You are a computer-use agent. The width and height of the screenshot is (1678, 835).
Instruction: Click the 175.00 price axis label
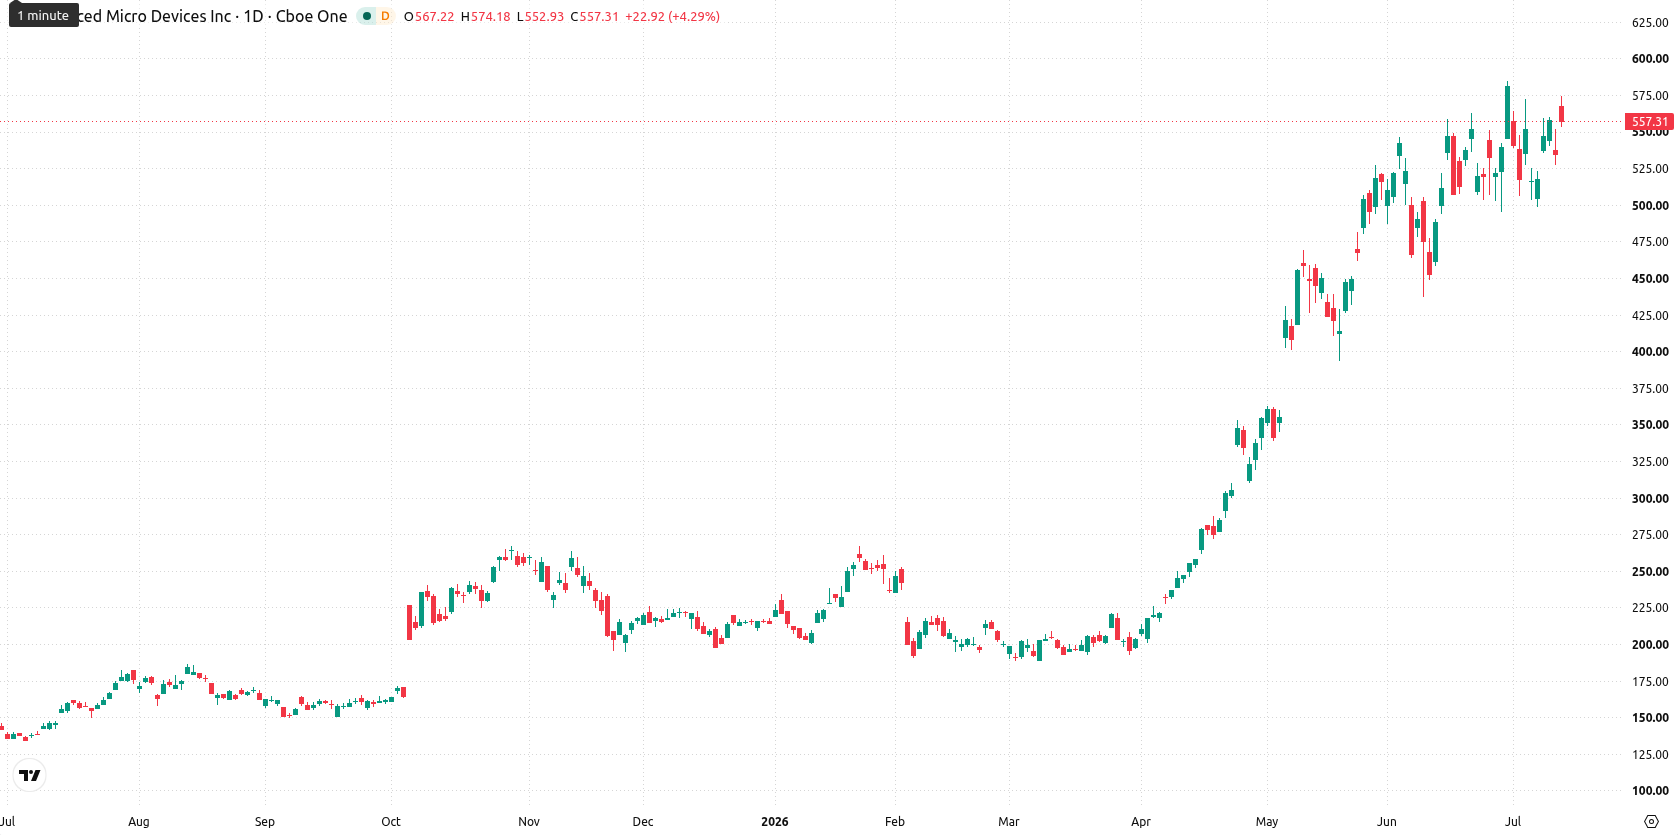[1650, 682]
